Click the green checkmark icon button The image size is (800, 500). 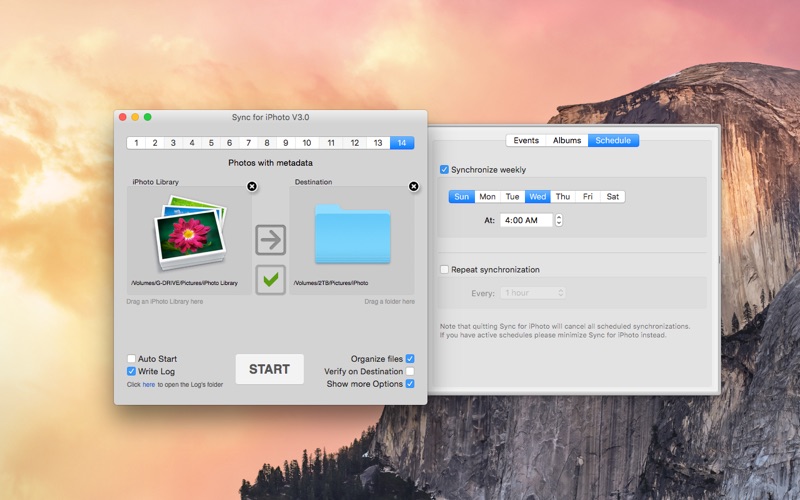pos(270,279)
